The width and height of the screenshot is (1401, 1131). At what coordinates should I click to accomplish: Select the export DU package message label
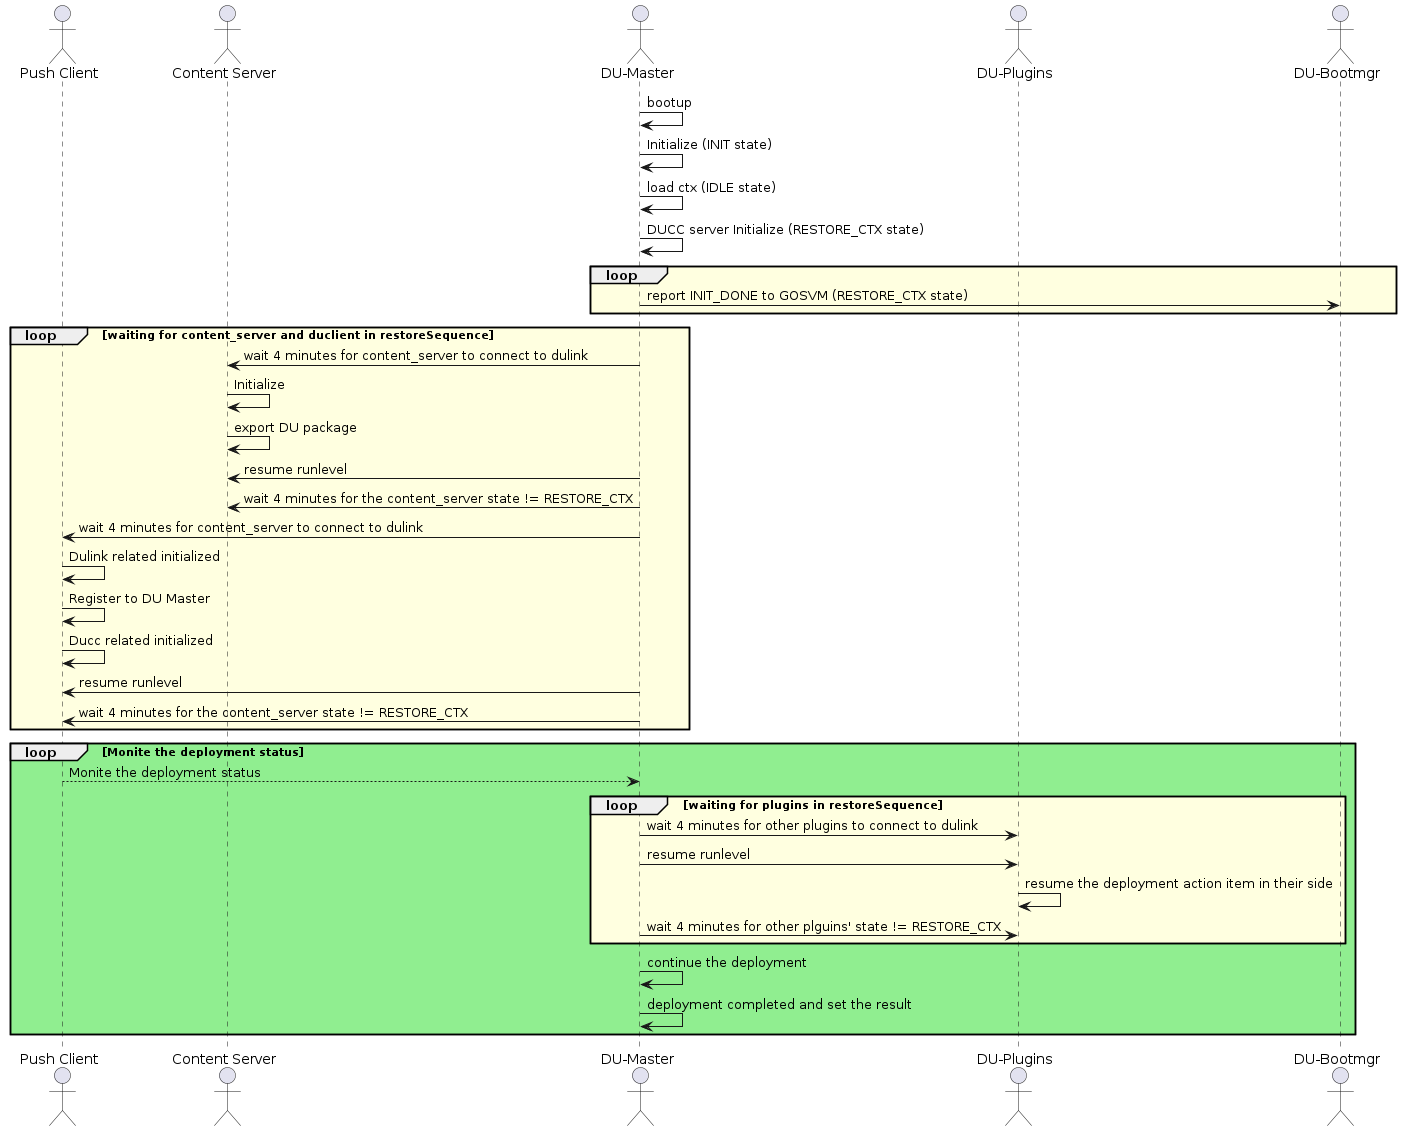[296, 427]
